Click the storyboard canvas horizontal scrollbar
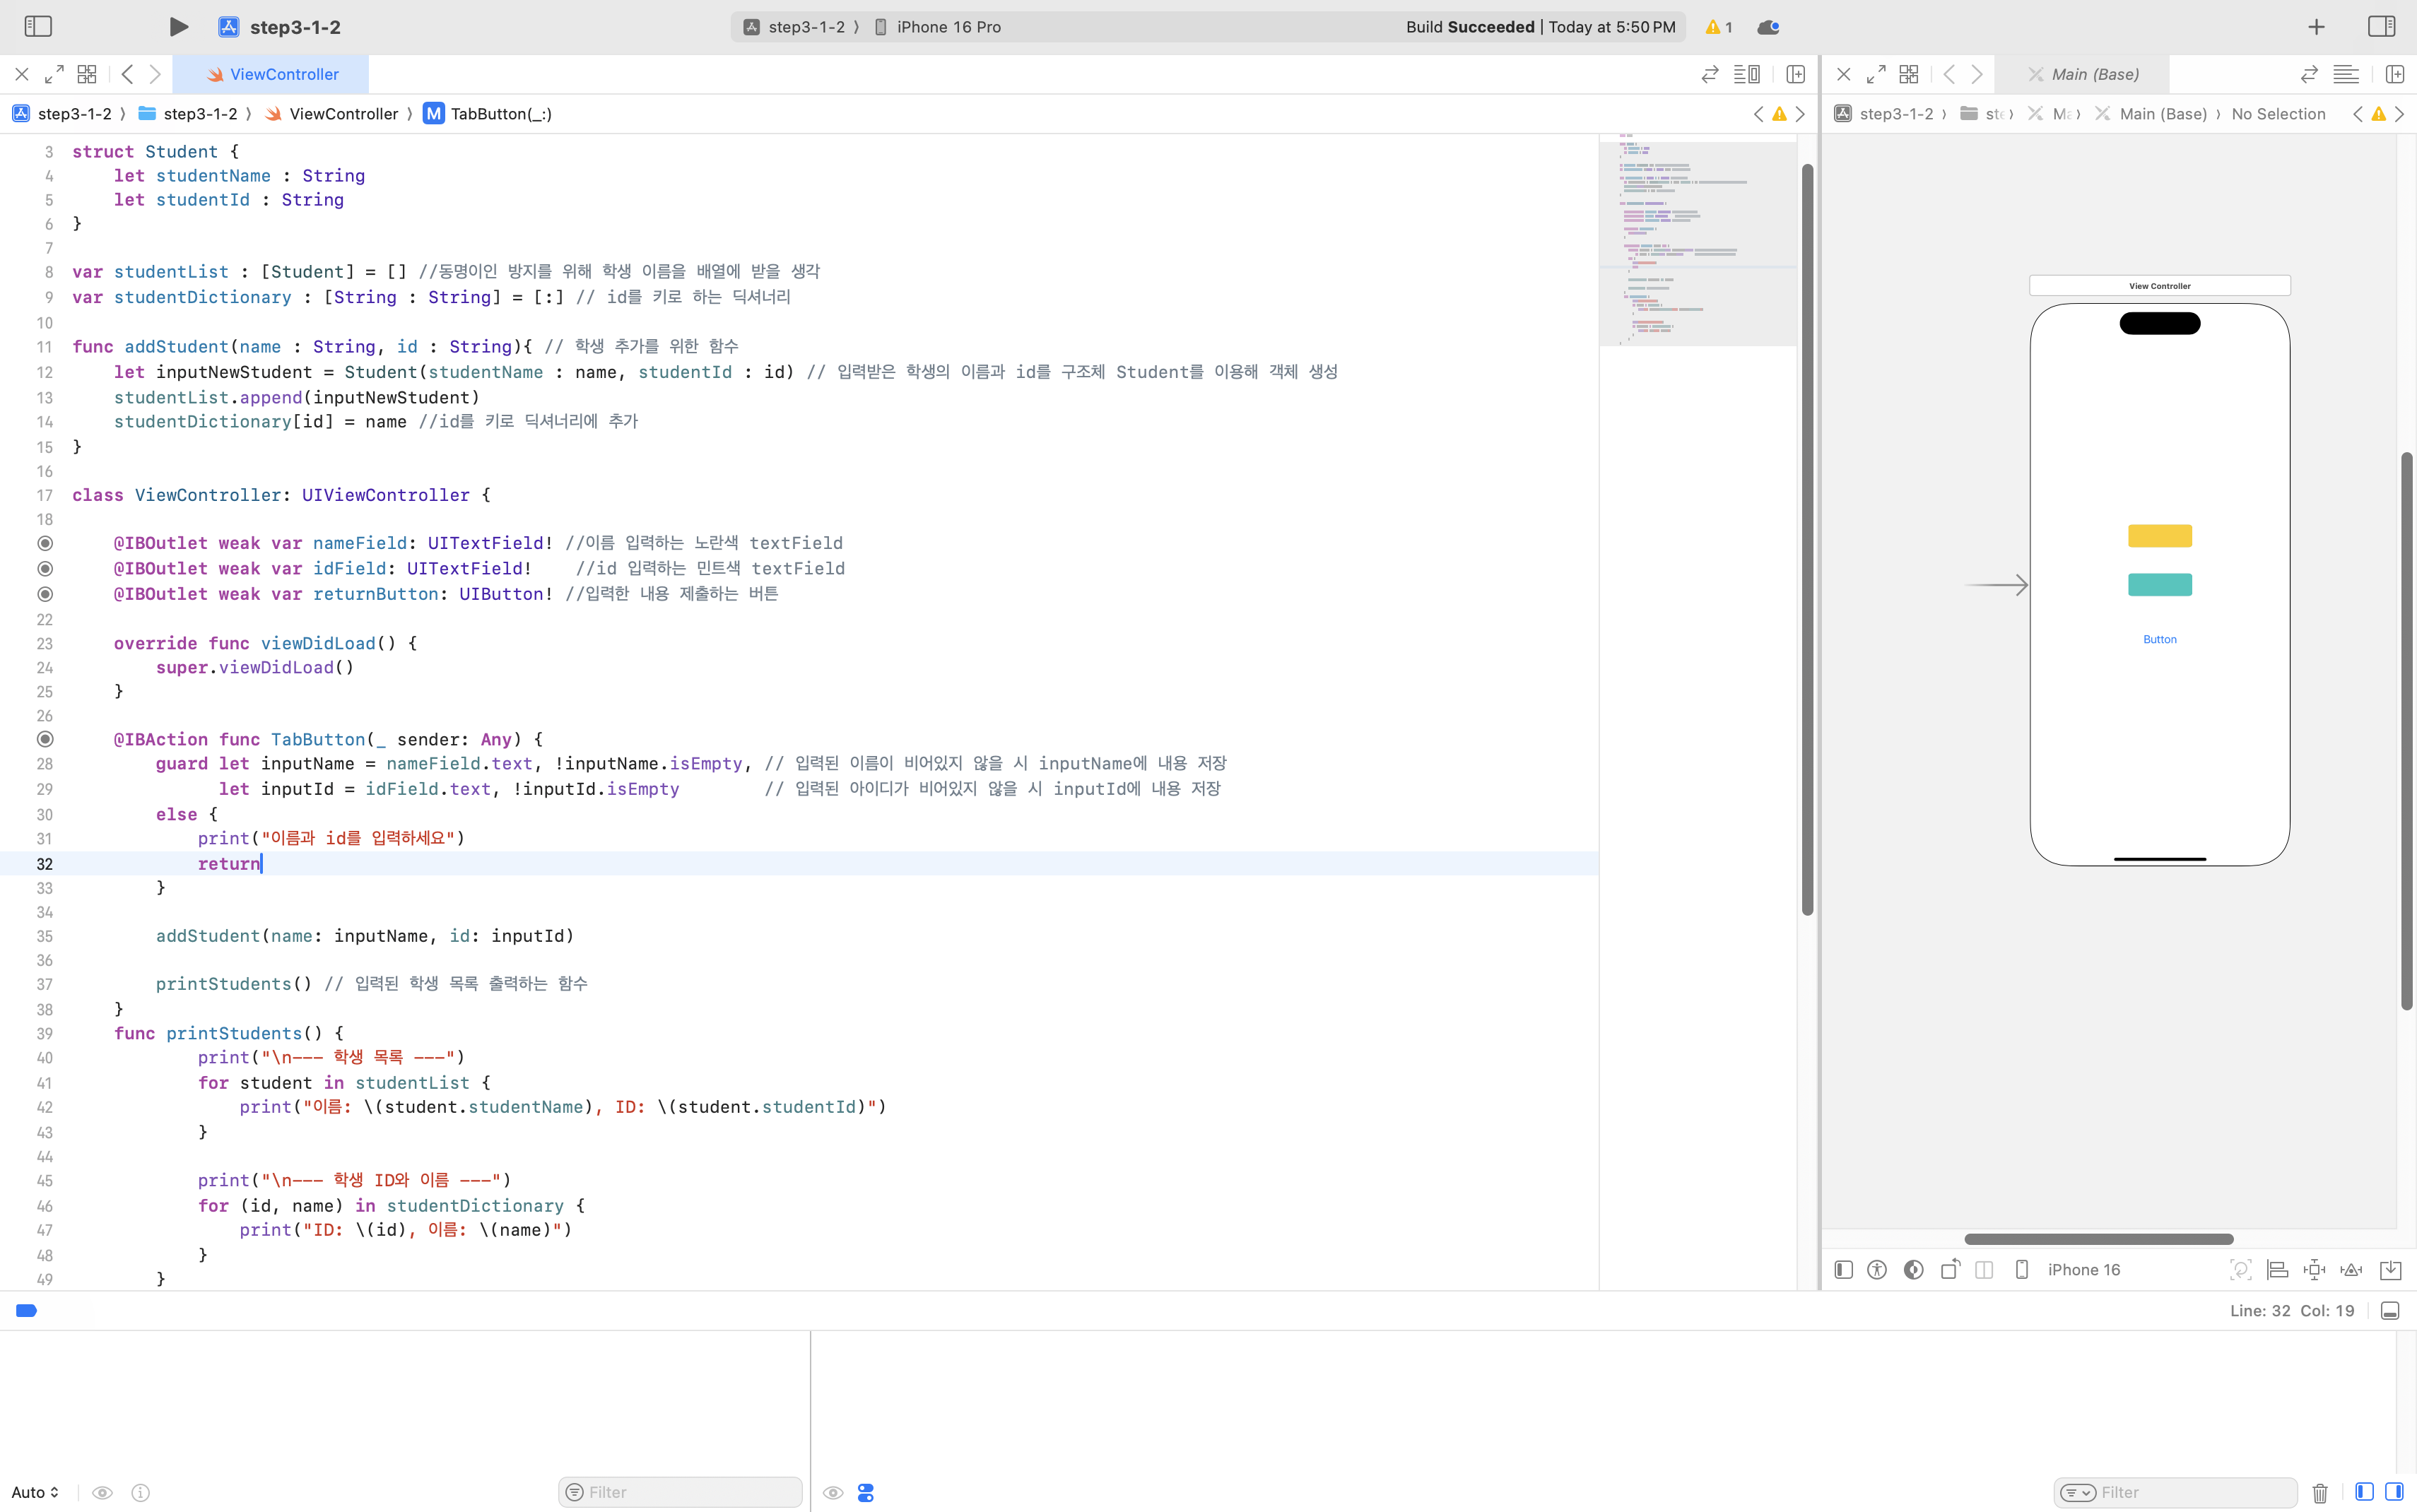 (x=2098, y=1239)
